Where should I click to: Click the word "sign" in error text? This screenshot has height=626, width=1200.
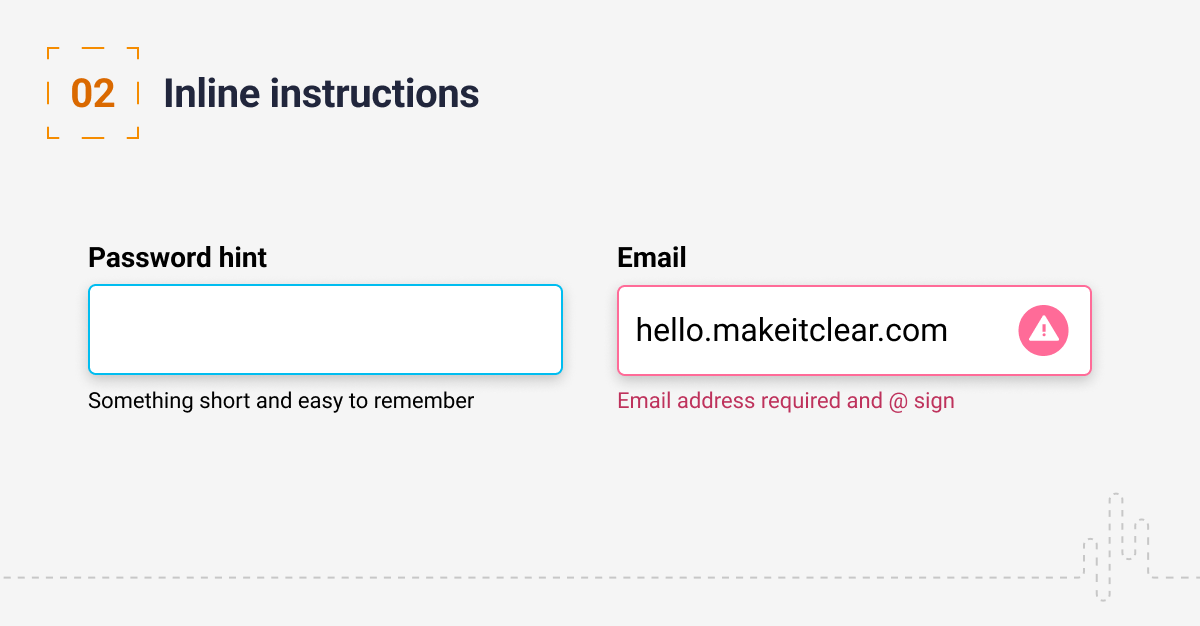[x=935, y=401]
